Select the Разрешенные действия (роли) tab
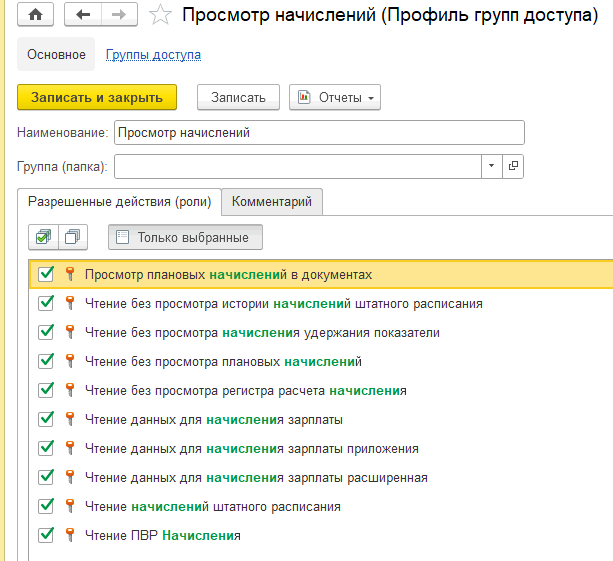 click(119, 201)
